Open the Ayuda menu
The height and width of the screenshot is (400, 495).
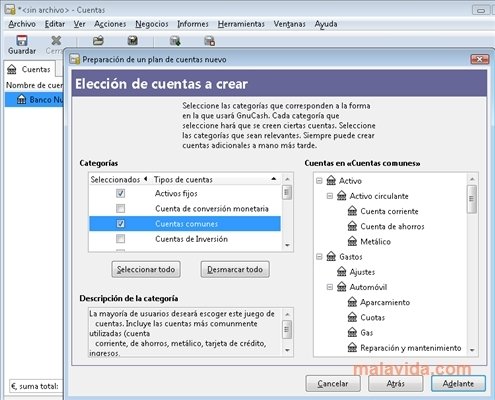coord(326,24)
